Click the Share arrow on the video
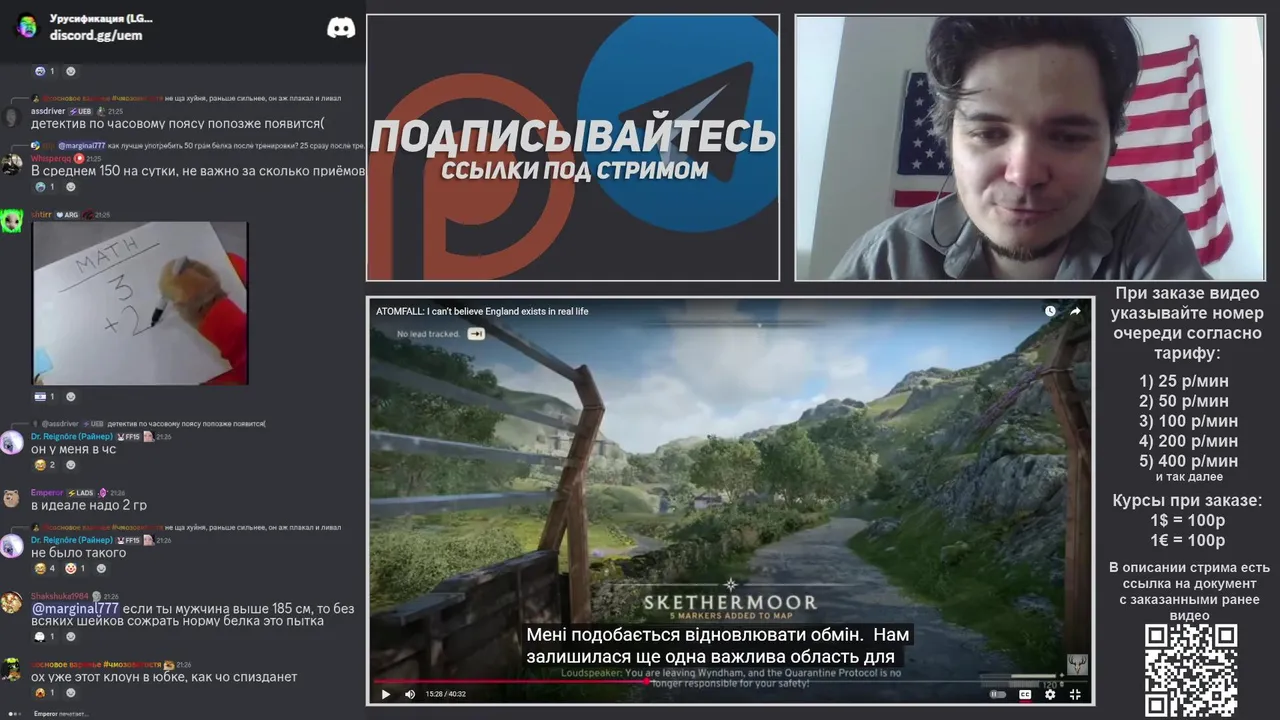Image resolution: width=1280 pixels, height=720 pixels. [x=1075, y=311]
